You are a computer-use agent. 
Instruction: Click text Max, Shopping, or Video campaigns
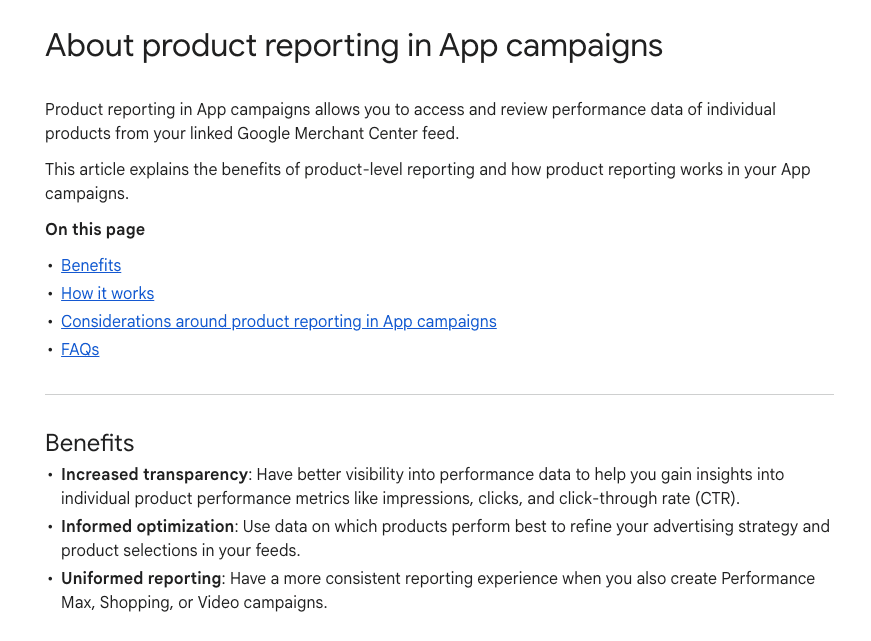(x=194, y=603)
